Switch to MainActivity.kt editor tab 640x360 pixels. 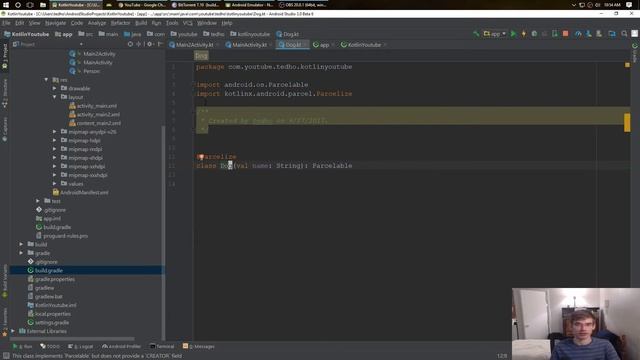249,45
